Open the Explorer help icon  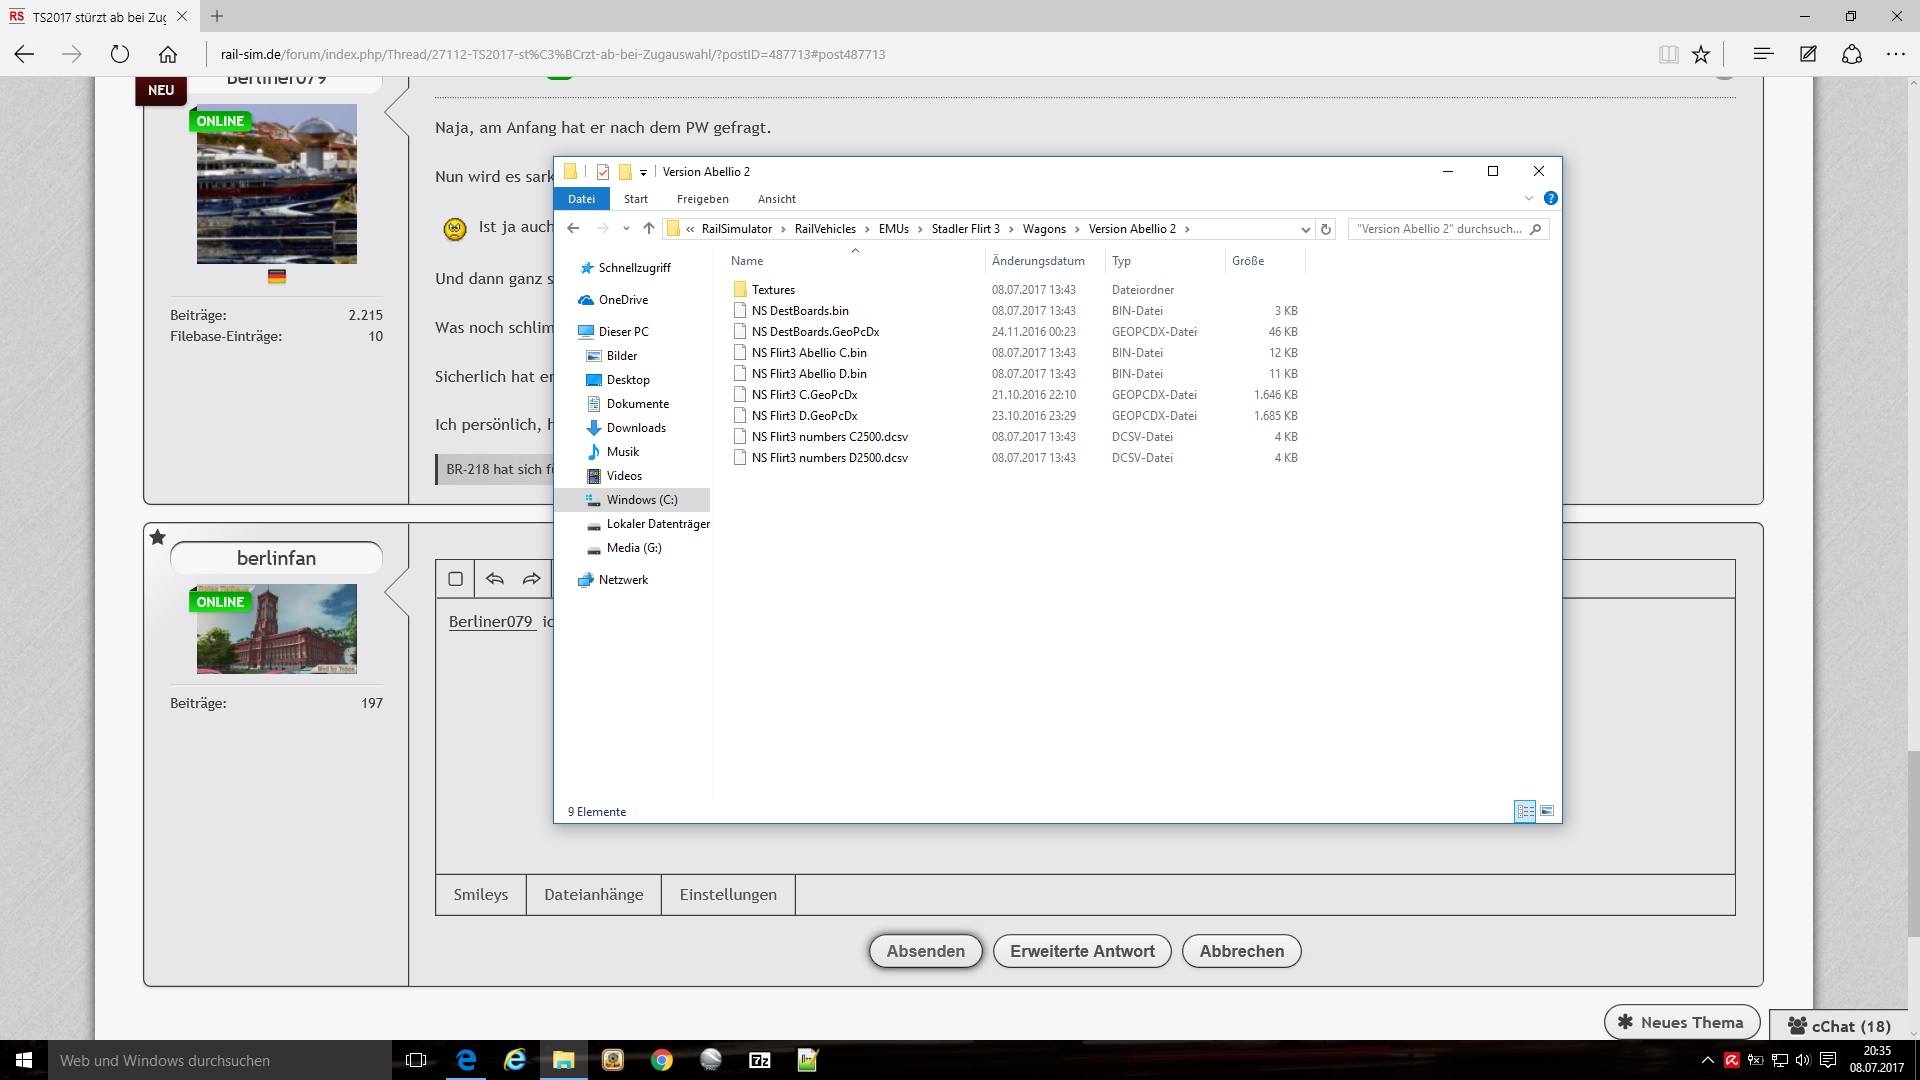coord(1550,198)
